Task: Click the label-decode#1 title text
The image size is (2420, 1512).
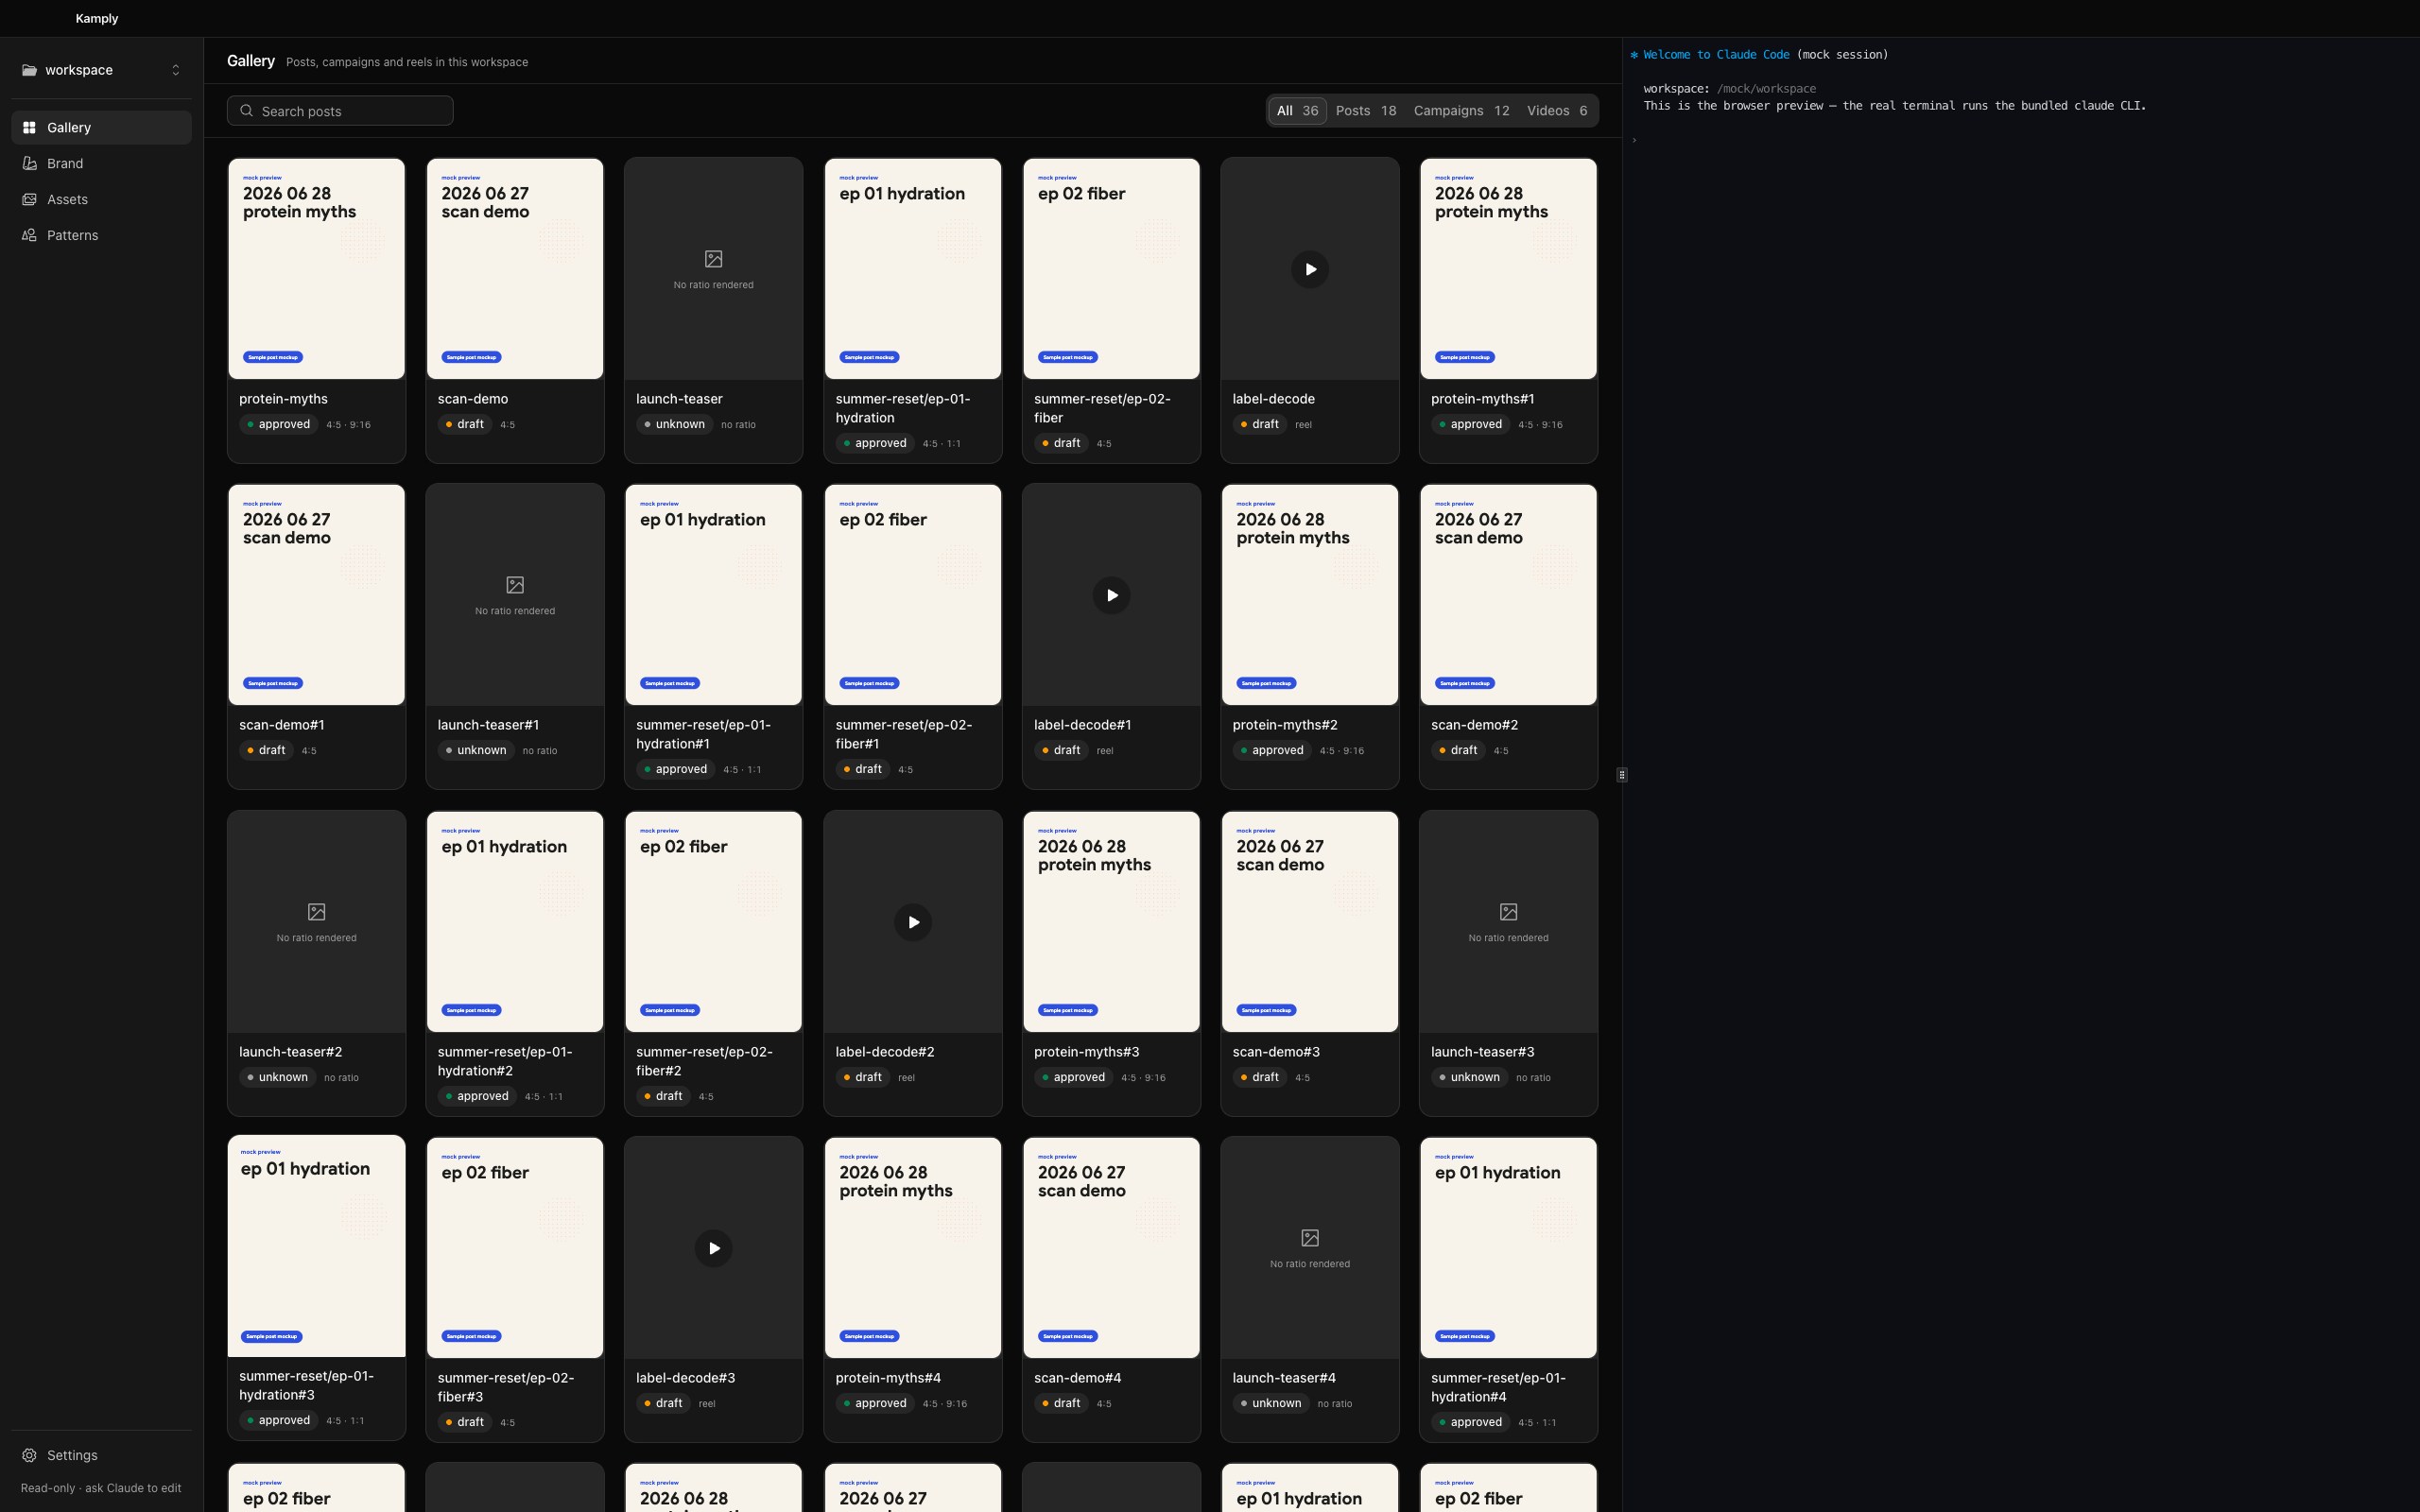Action: (x=1082, y=725)
